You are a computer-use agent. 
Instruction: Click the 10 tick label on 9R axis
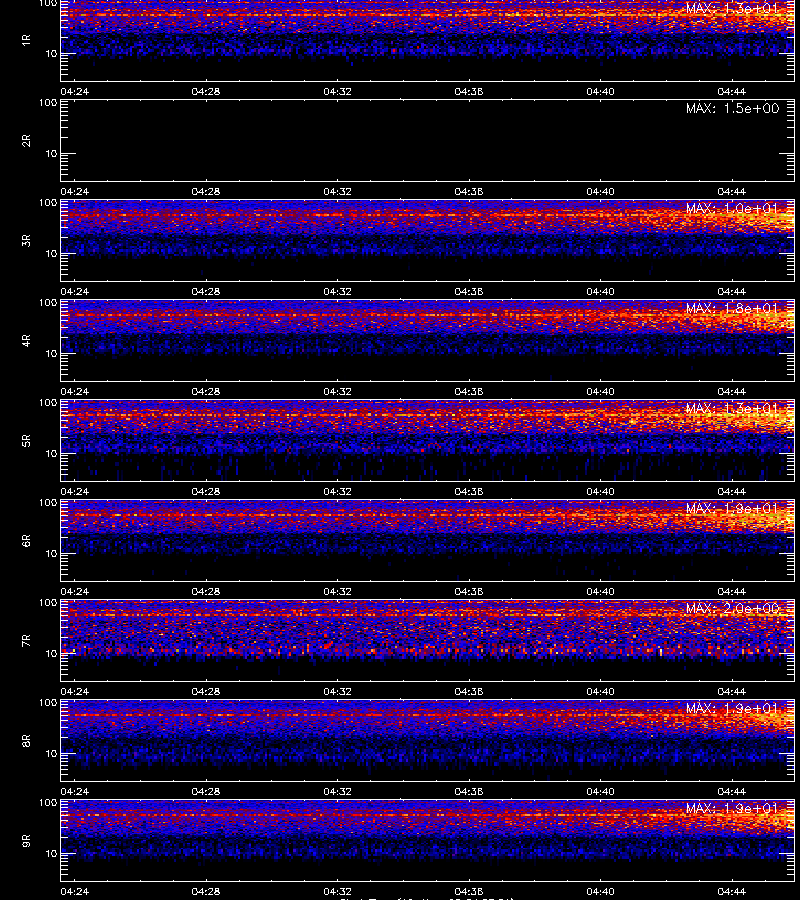pyautogui.click(x=51, y=854)
